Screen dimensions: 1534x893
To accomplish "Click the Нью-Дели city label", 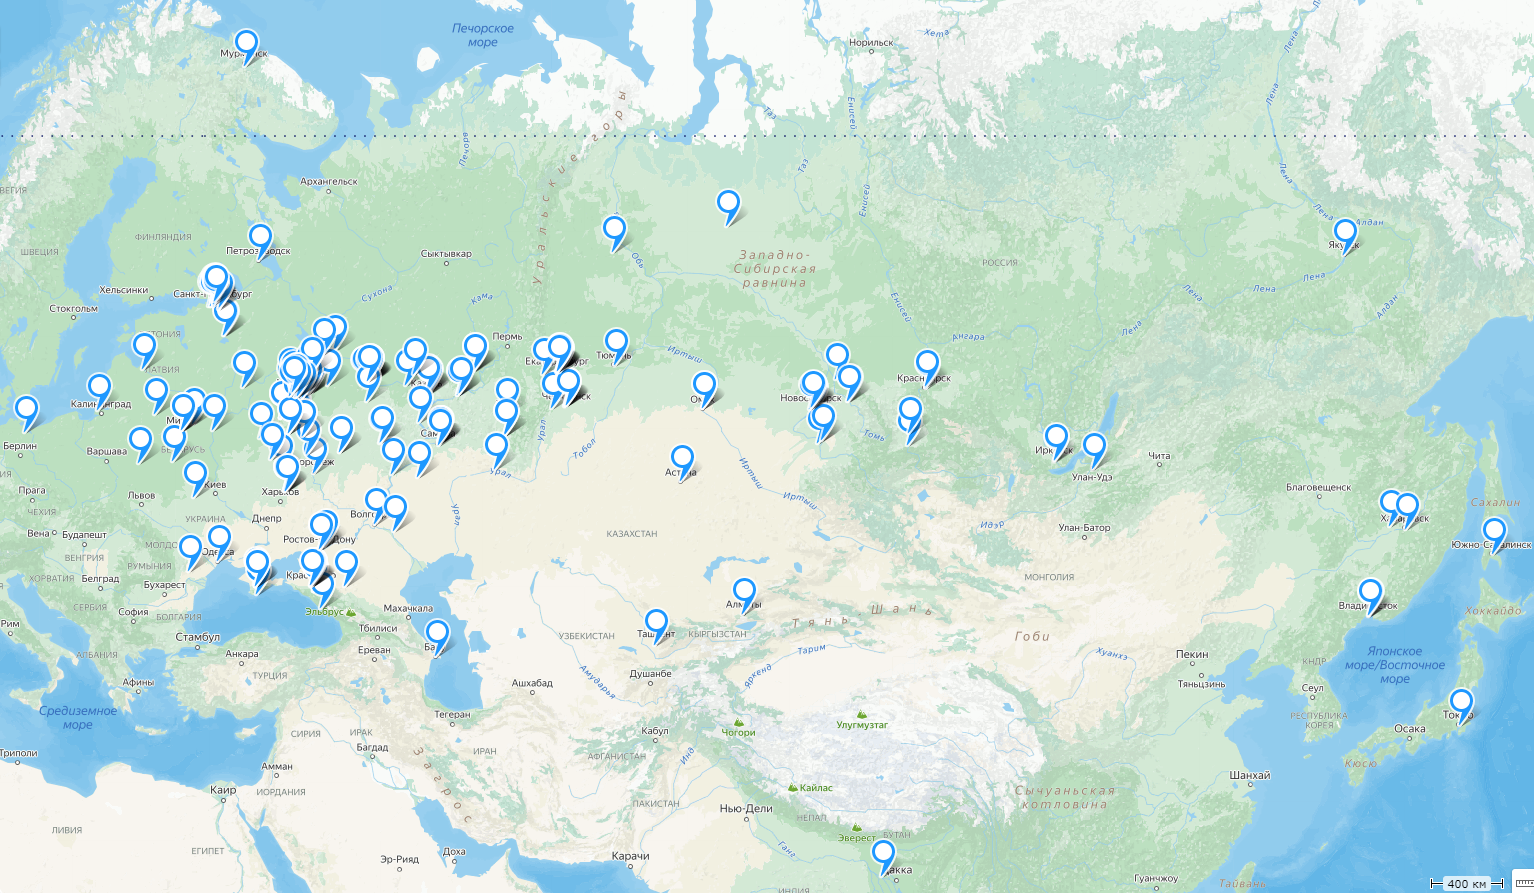I will click(x=746, y=809).
